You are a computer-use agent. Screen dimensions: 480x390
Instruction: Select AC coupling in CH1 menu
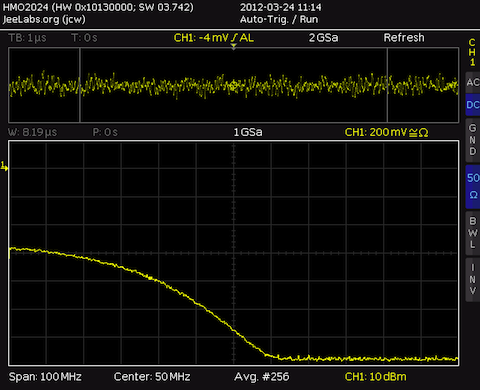[x=473, y=82]
